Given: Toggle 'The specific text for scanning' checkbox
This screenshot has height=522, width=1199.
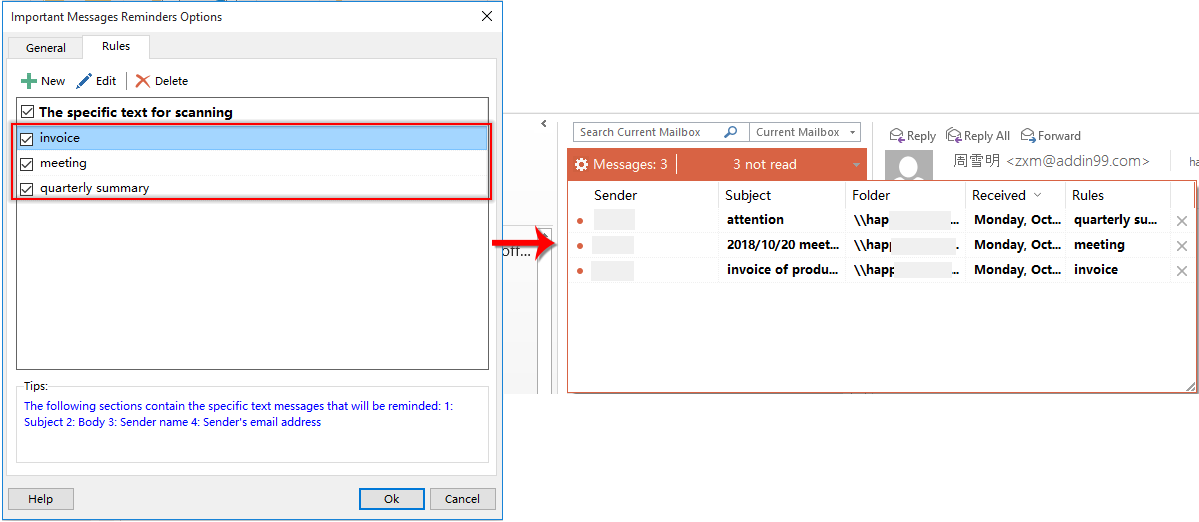Looking at the screenshot, I should [x=28, y=112].
